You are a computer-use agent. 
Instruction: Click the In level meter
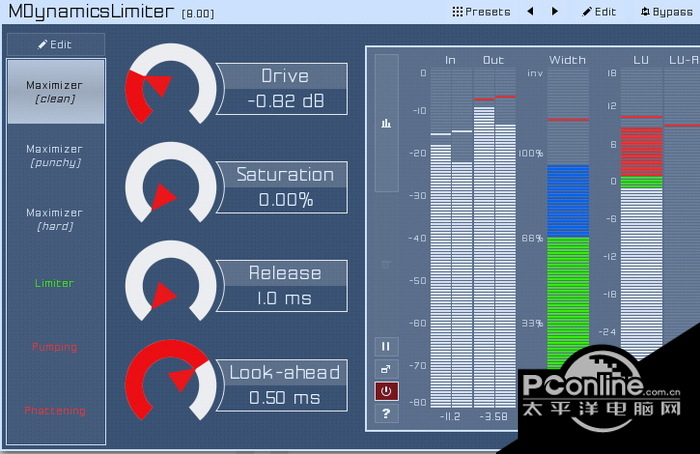pos(451,237)
